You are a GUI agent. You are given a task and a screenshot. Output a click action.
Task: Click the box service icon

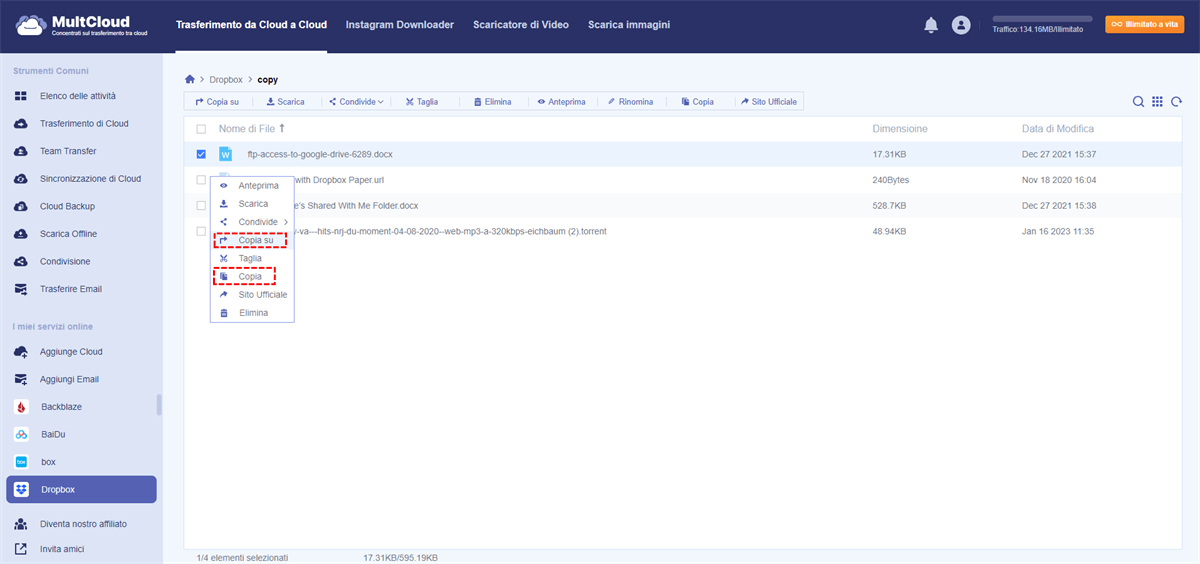tap(21, 462)
